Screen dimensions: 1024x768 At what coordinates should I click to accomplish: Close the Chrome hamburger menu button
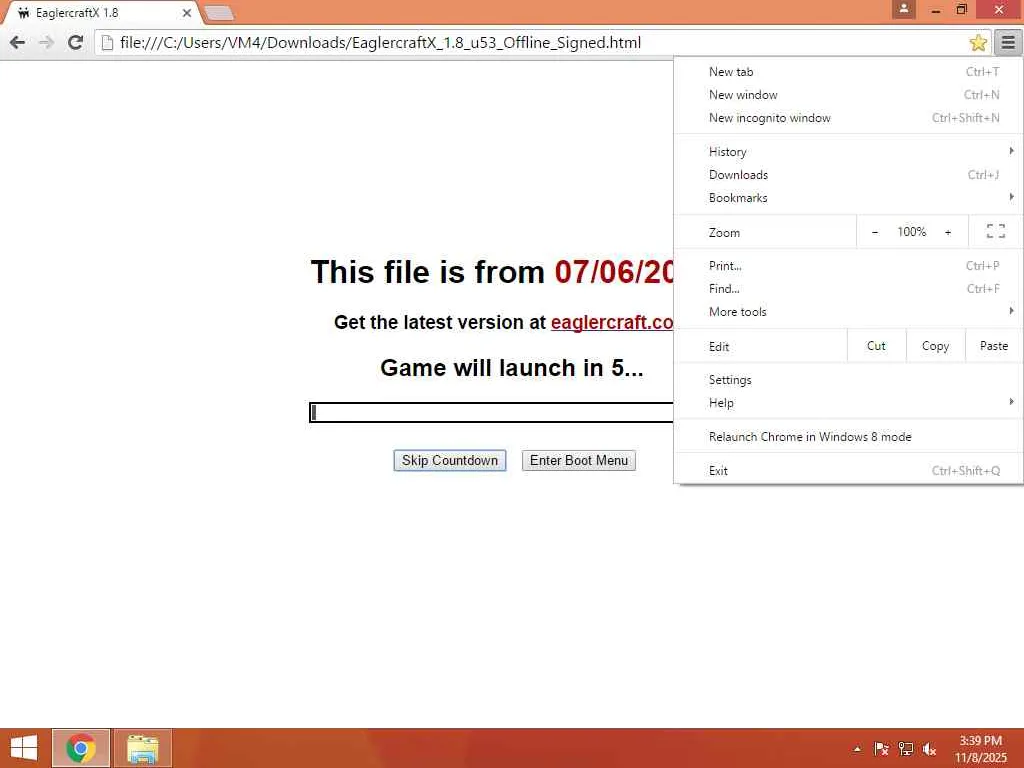click(1008, 42)
